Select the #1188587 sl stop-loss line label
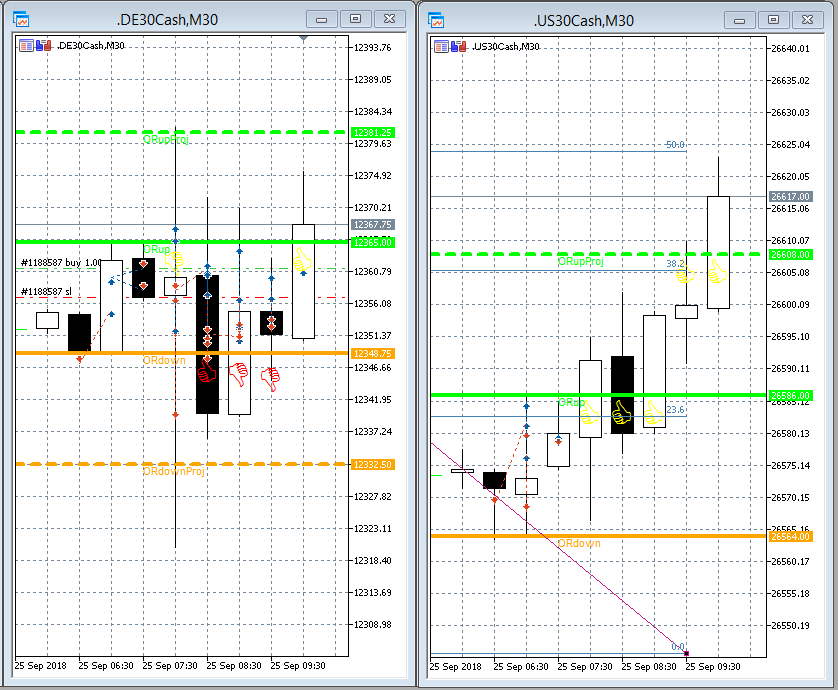 46,292
